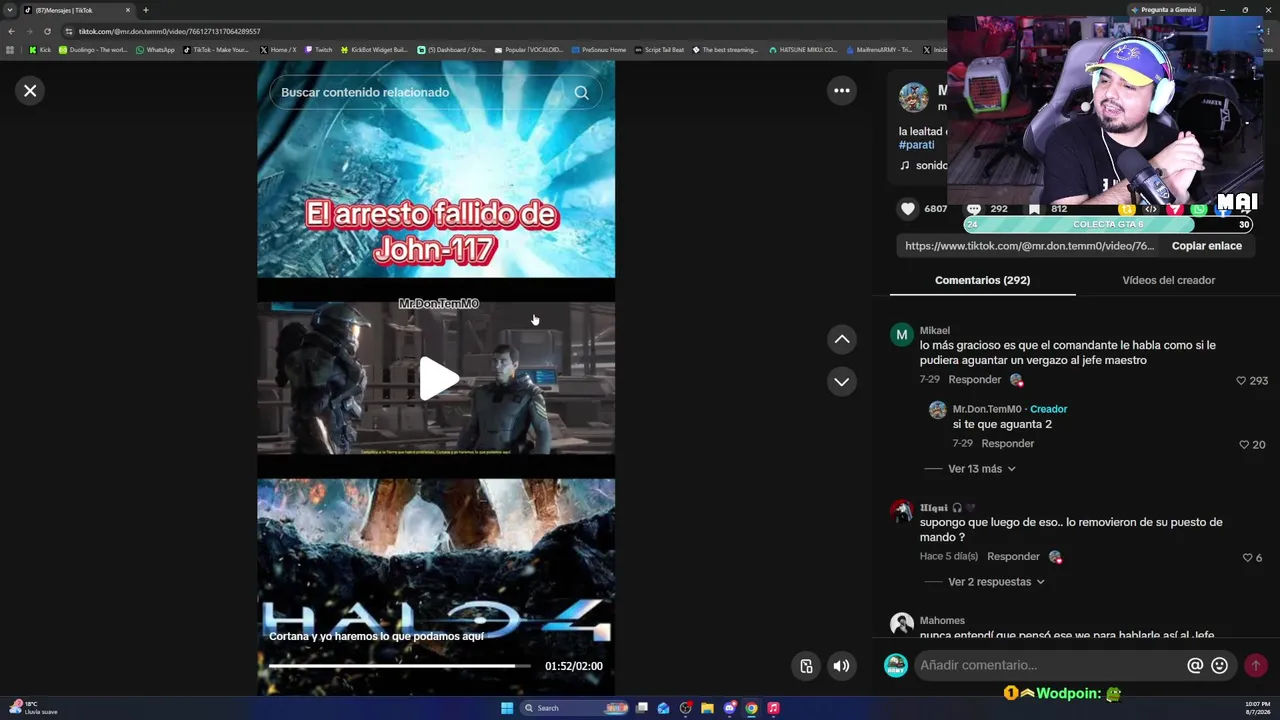The height and width of the screenshot is (720, 1280).
Task: Reload the page in Chrome
Action: [47, 31]
